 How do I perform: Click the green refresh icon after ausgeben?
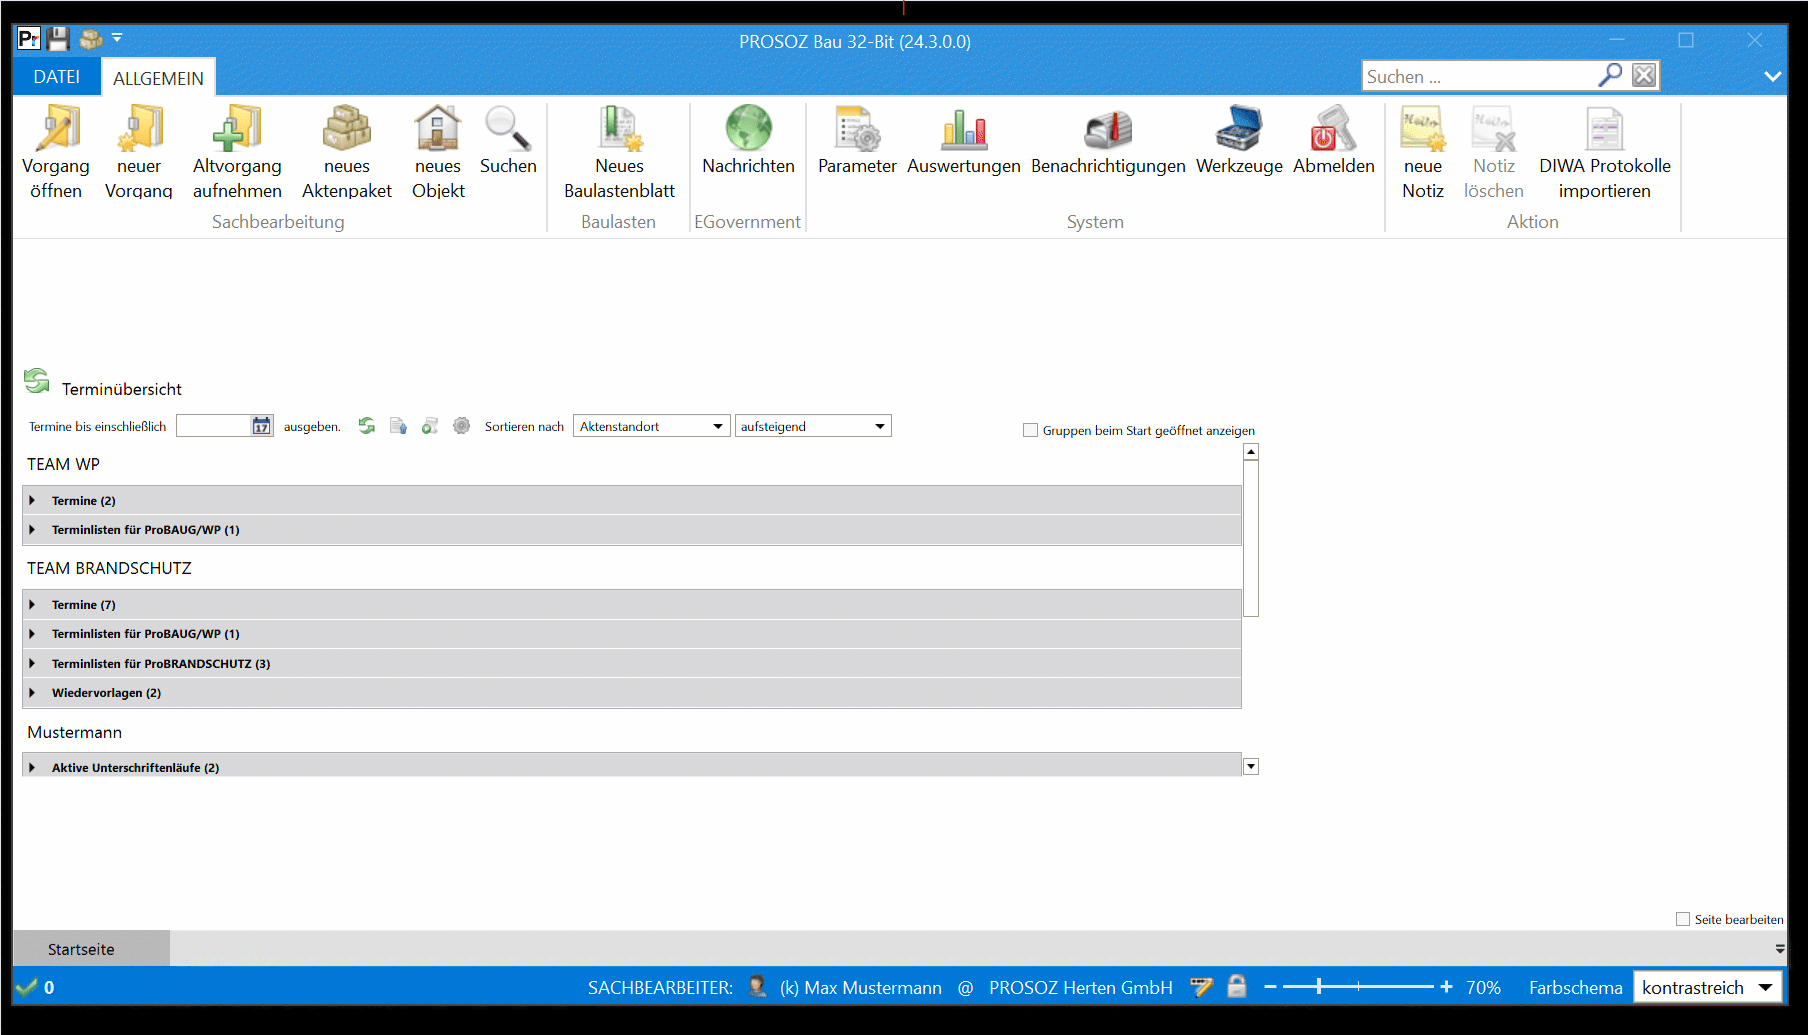tap(367, 426)
